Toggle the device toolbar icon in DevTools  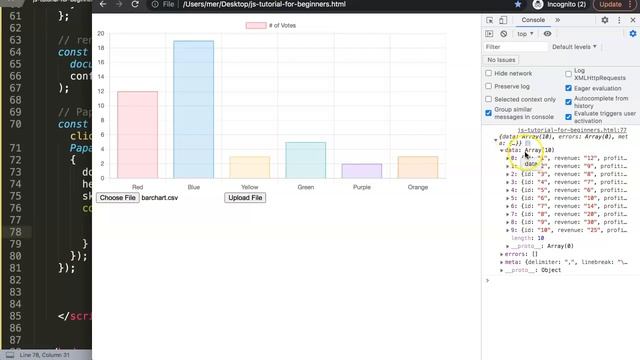click(x=503, y=20)
